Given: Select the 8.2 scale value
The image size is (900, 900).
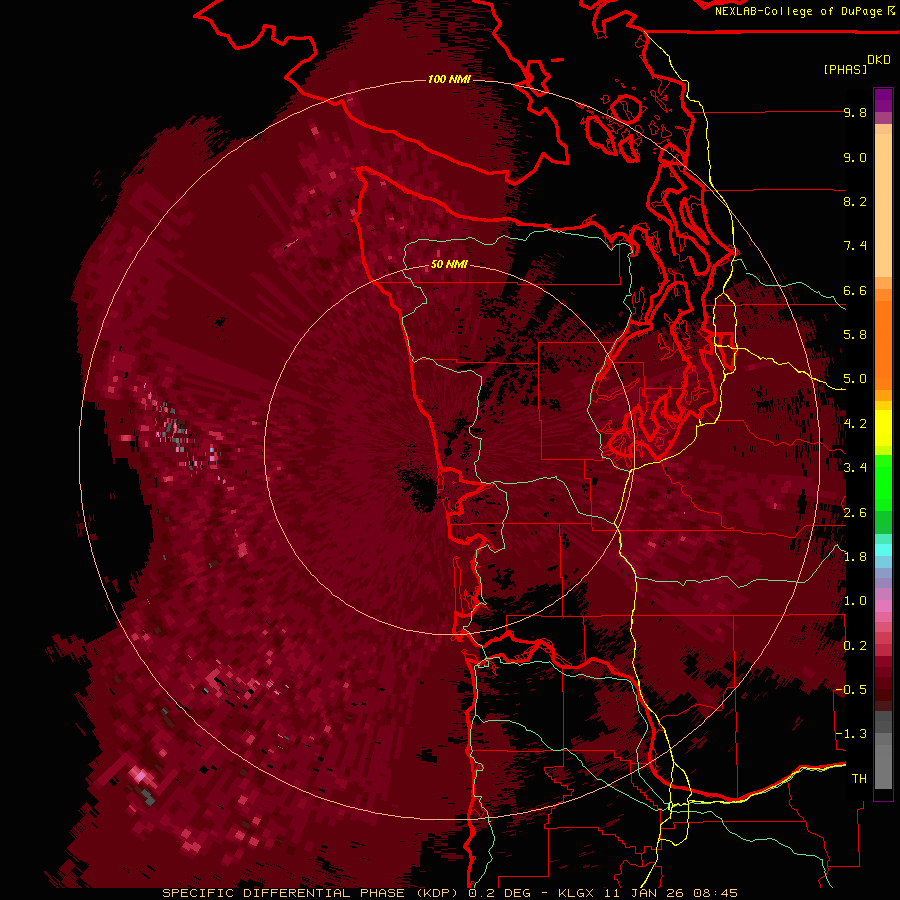Looking at the screenshot, I should coord(855,201).
